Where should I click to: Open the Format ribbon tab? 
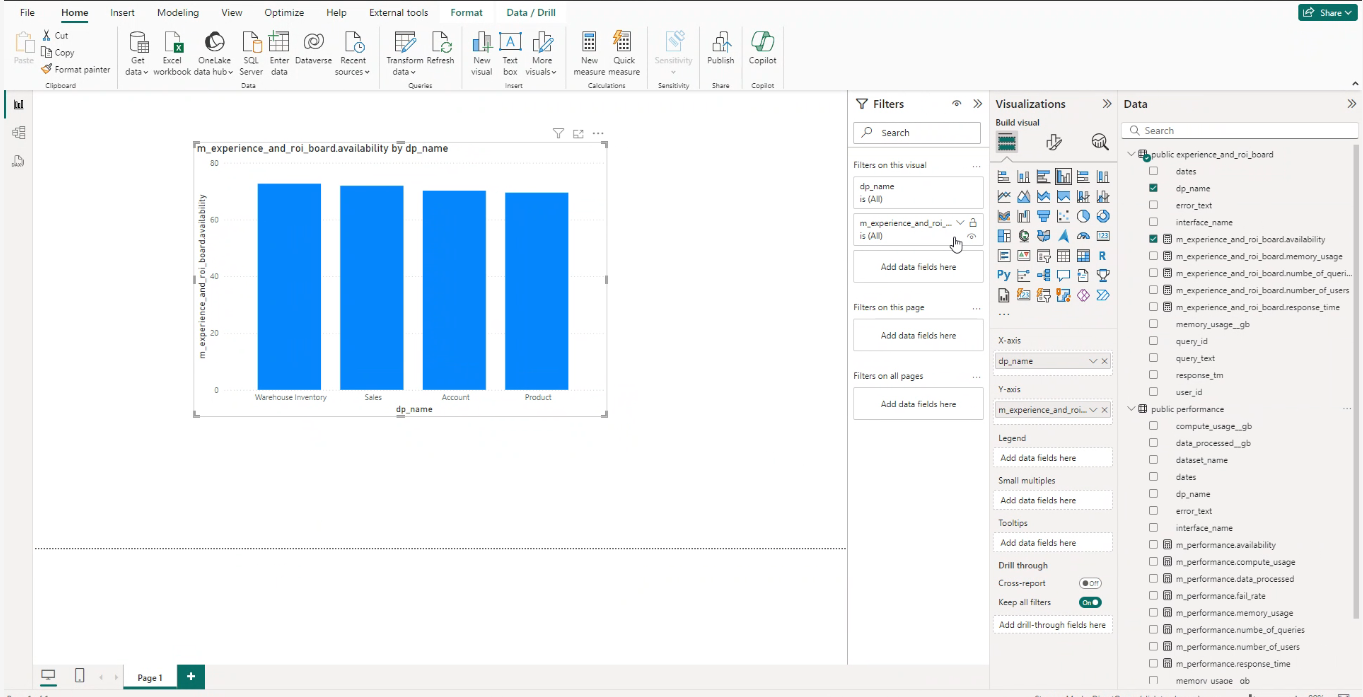click(466, 13)
